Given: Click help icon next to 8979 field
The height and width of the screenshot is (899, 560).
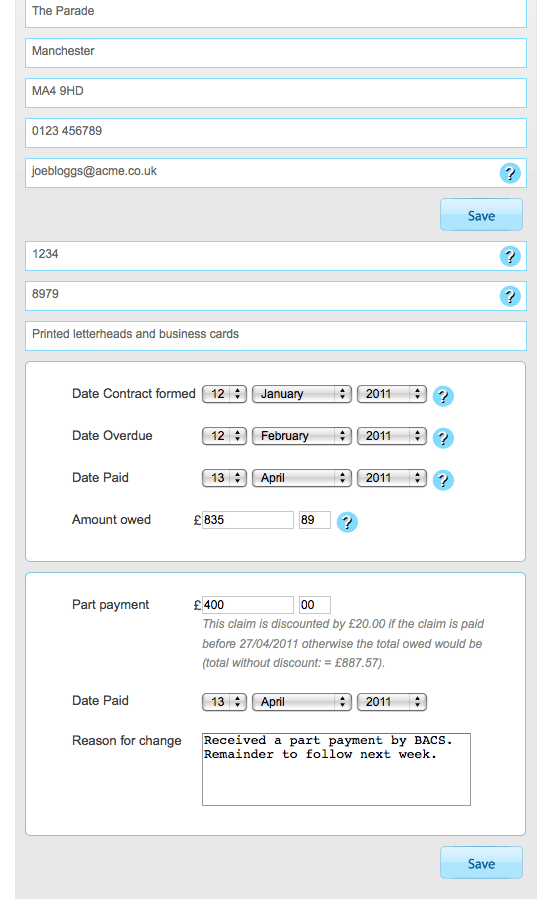Looking at the screenshot, I should (510, 296).
